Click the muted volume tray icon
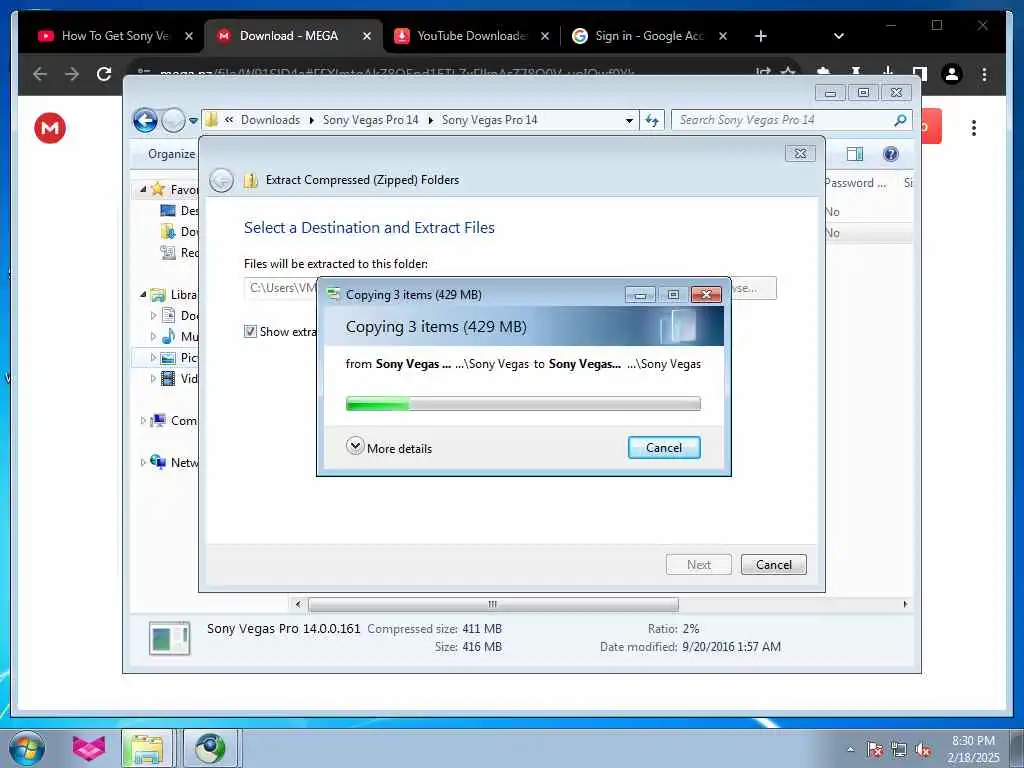 [923, 749]
